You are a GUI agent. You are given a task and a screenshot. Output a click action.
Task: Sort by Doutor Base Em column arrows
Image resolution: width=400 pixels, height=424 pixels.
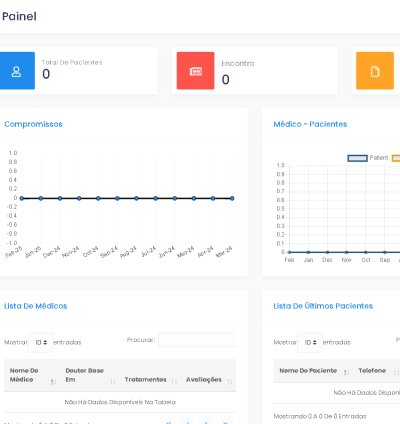(113, 382)
